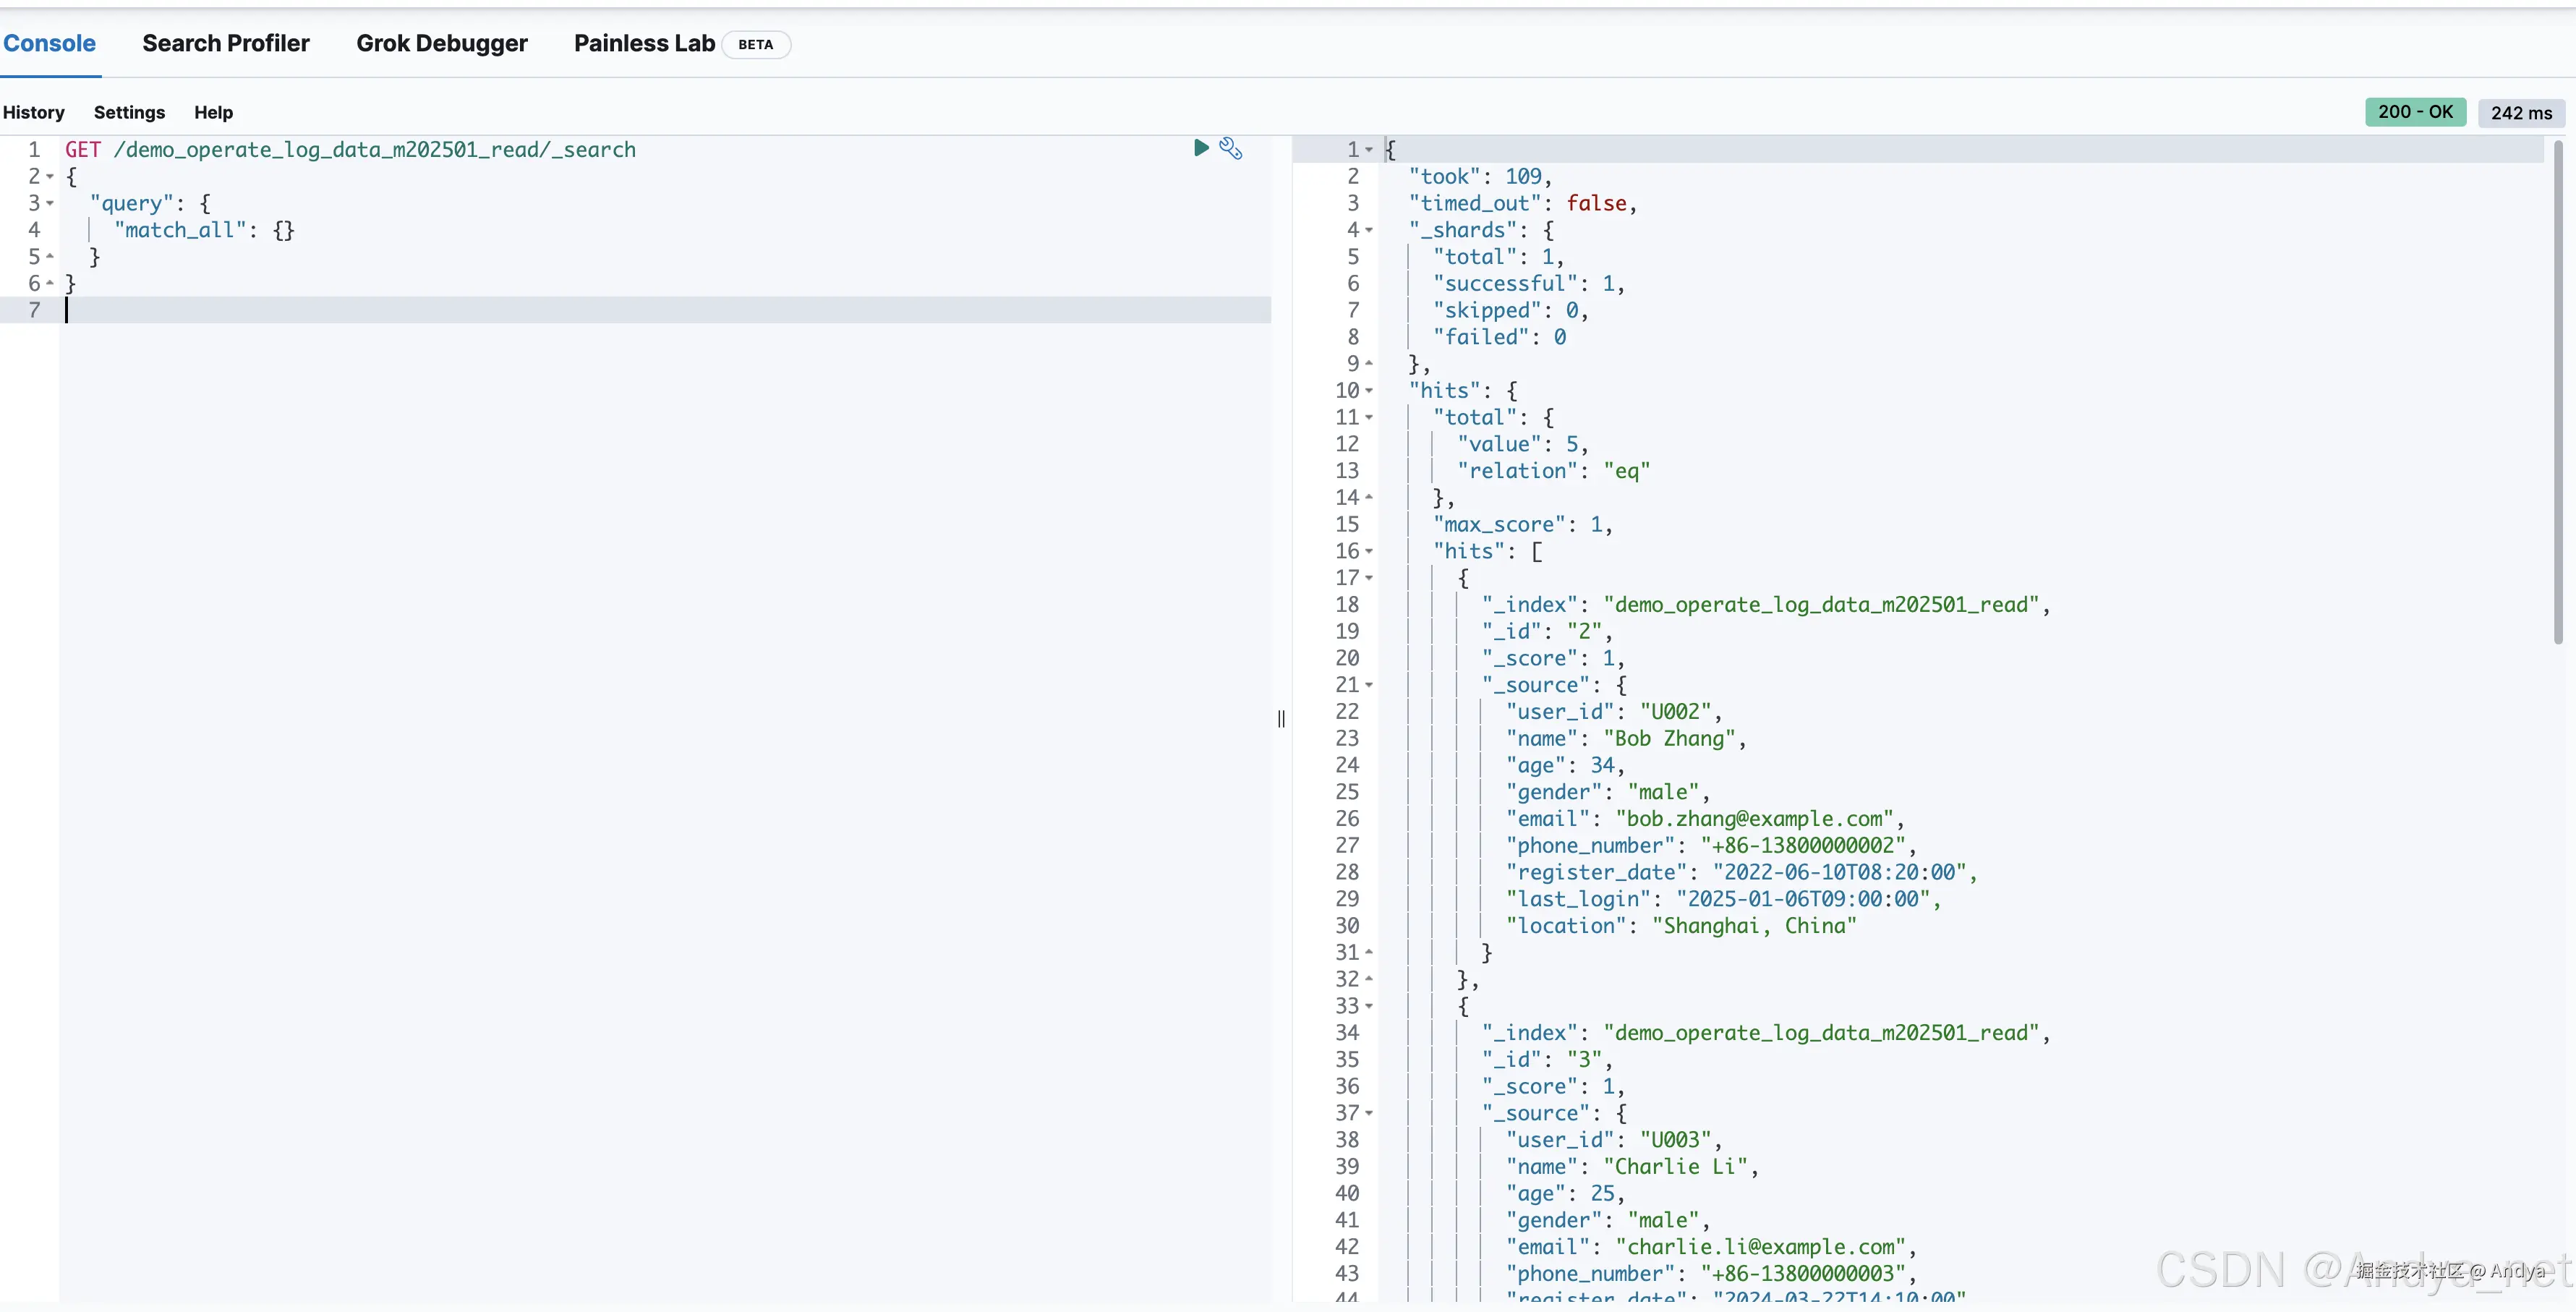Screen dimensions: 2576x1312
Task: Open the Painless Lab tab
Action: 644,43
